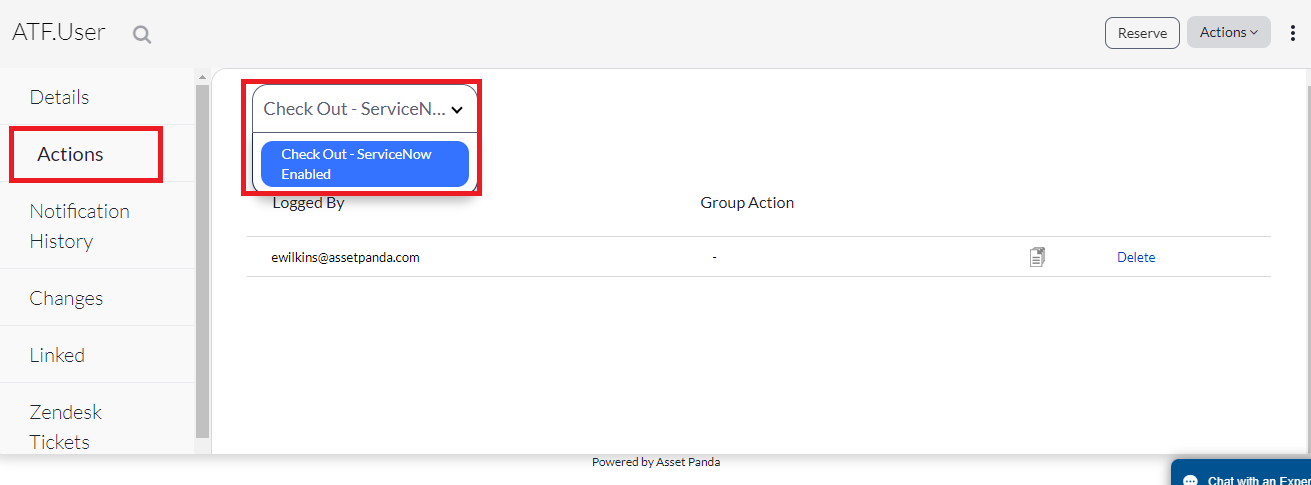
Task: Open the Details tab in sidebar
Action: [97, 97]
